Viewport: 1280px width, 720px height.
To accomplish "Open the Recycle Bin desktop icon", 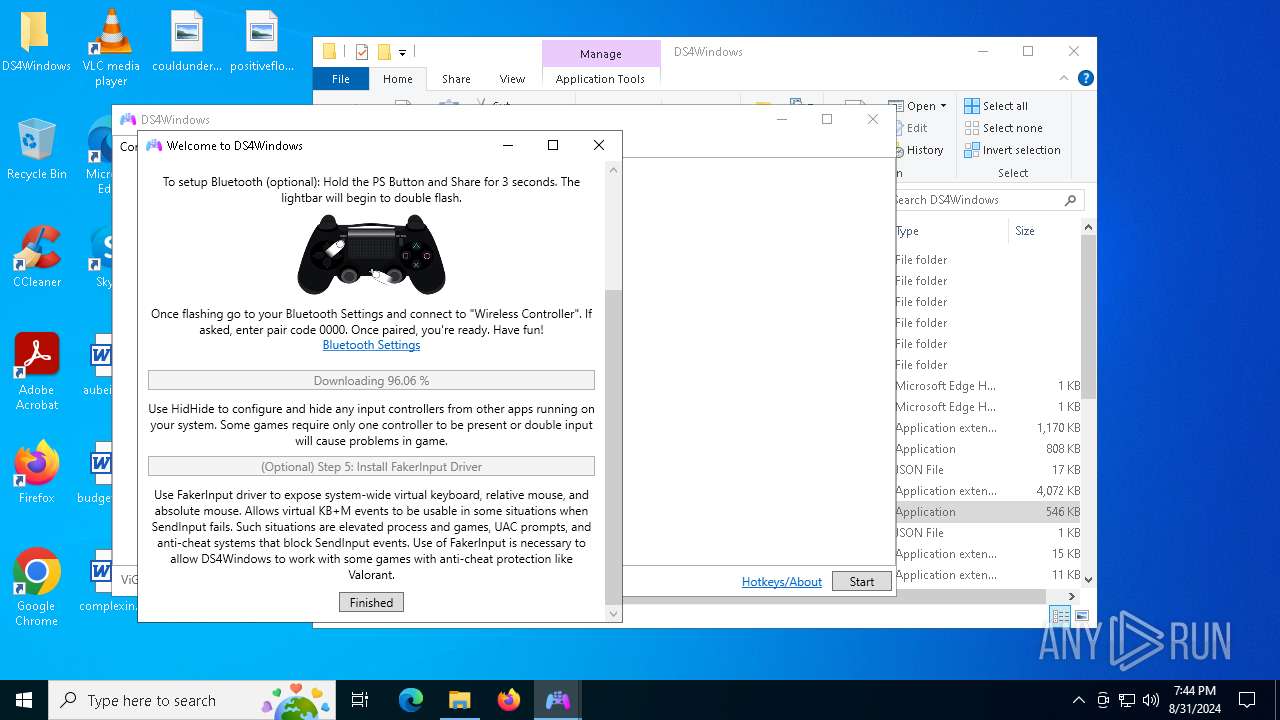I will pos(37,149).
